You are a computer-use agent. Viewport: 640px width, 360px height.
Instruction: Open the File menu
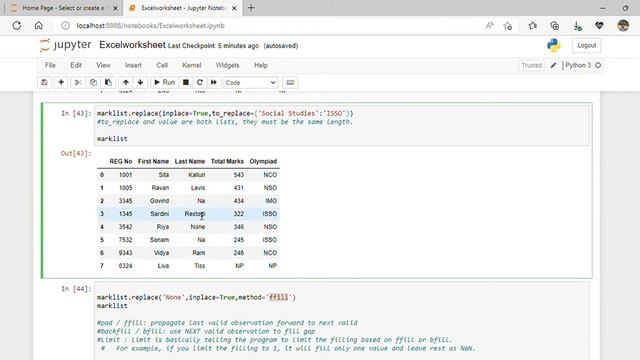[50, 65]
